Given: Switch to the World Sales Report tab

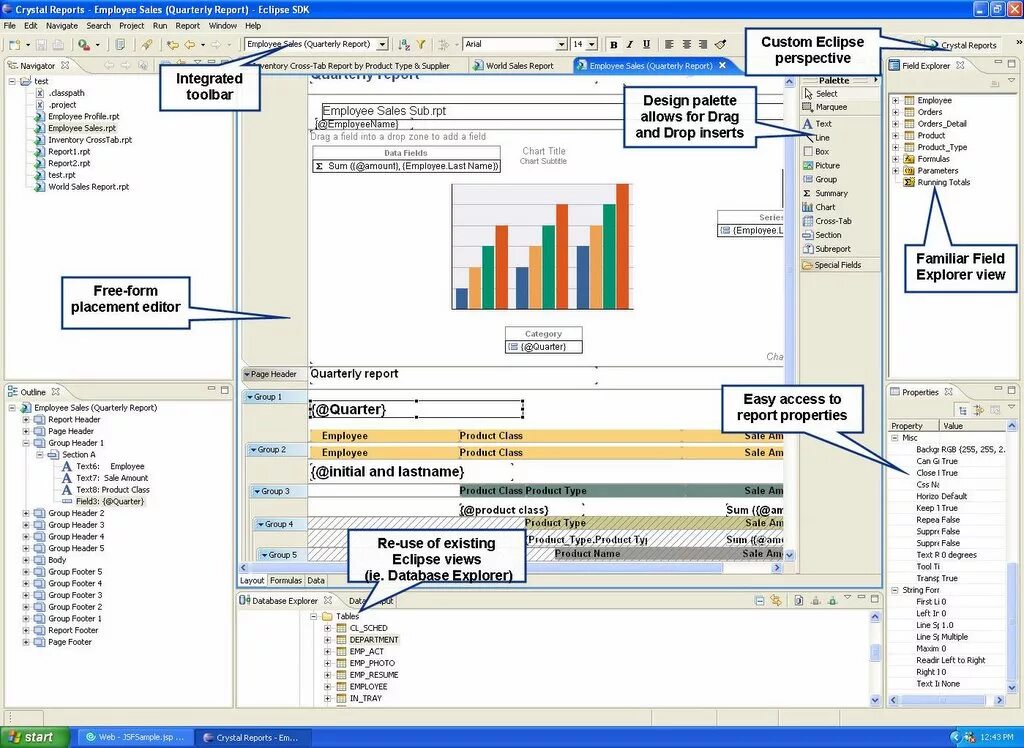Looking at the screenshot, I should click(513, 65).
